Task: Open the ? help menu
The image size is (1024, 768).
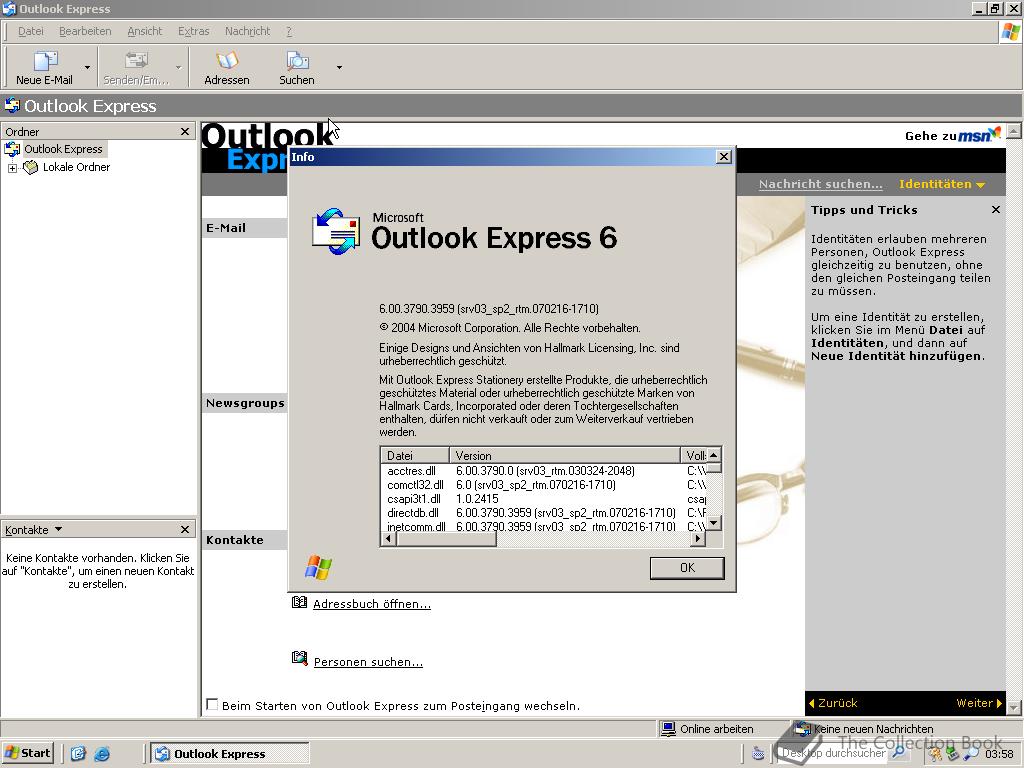Action: coord(289,31)
